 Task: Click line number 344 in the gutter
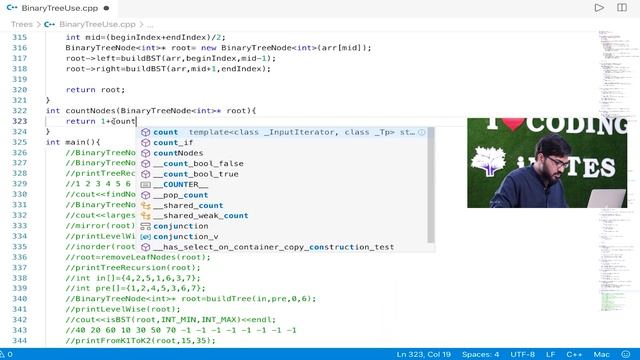(20, 340)
